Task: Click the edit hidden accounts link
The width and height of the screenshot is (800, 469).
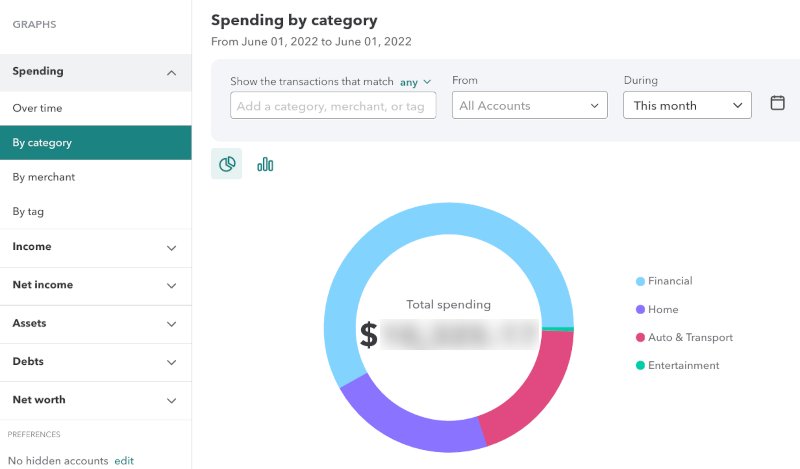Action: pyautogui.click(x=123, y=461)
